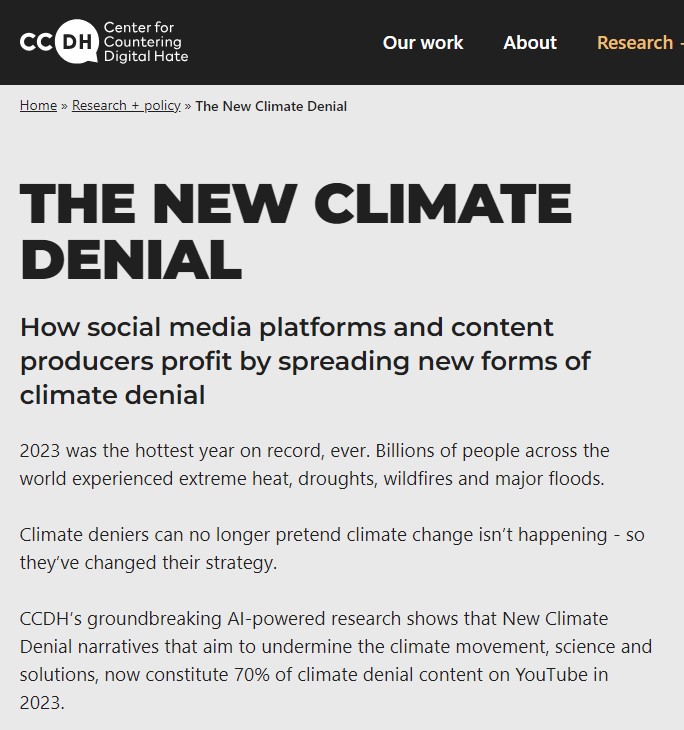Viewport: 684px width, 730px height.
Task: Click the Center for Countering Digital Hate wordmark
Action: [146, 42]
